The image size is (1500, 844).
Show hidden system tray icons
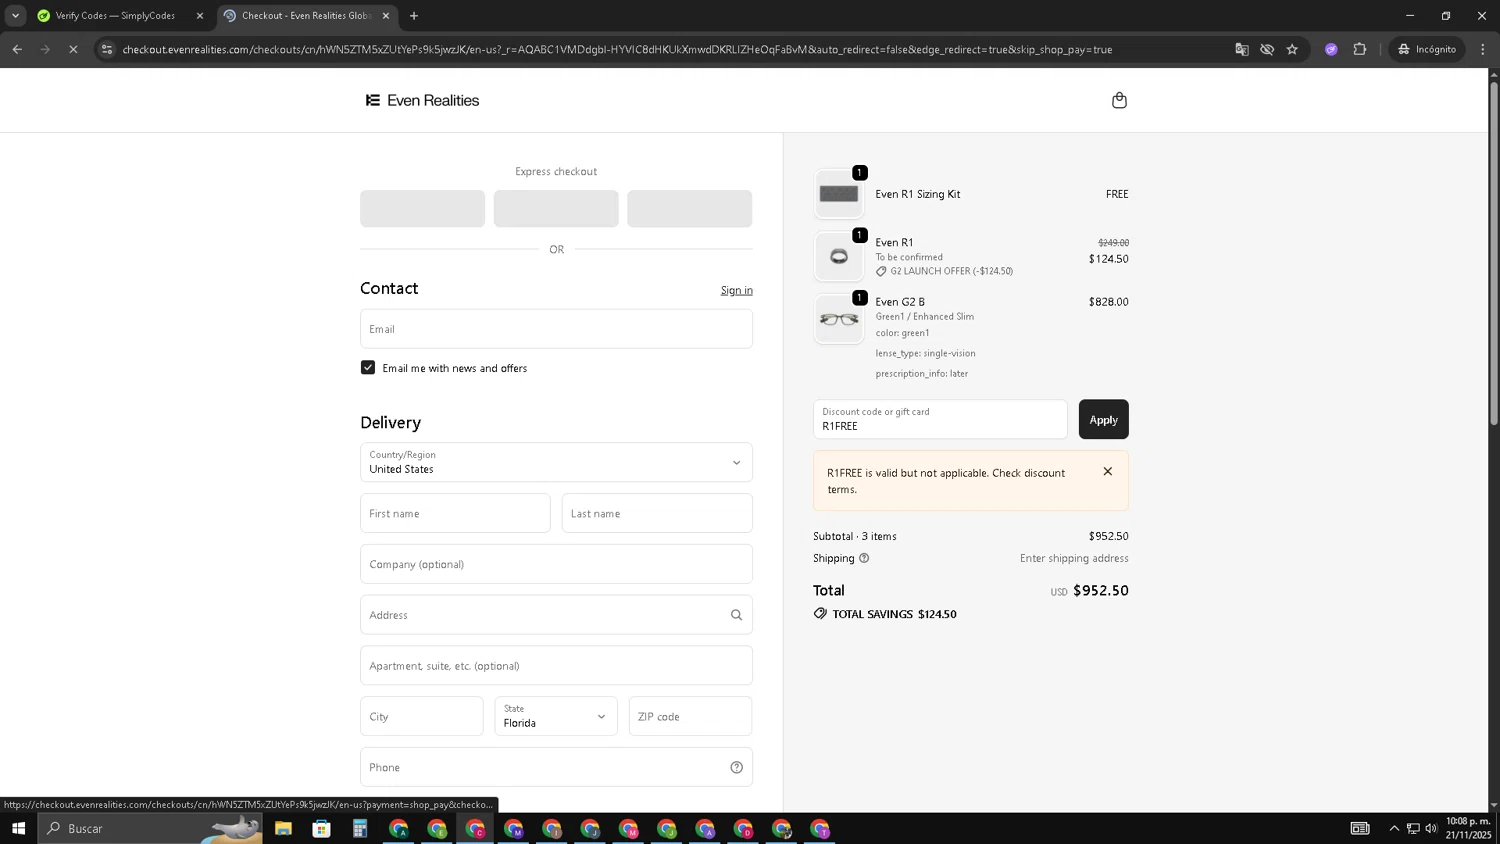[1394, 828]
